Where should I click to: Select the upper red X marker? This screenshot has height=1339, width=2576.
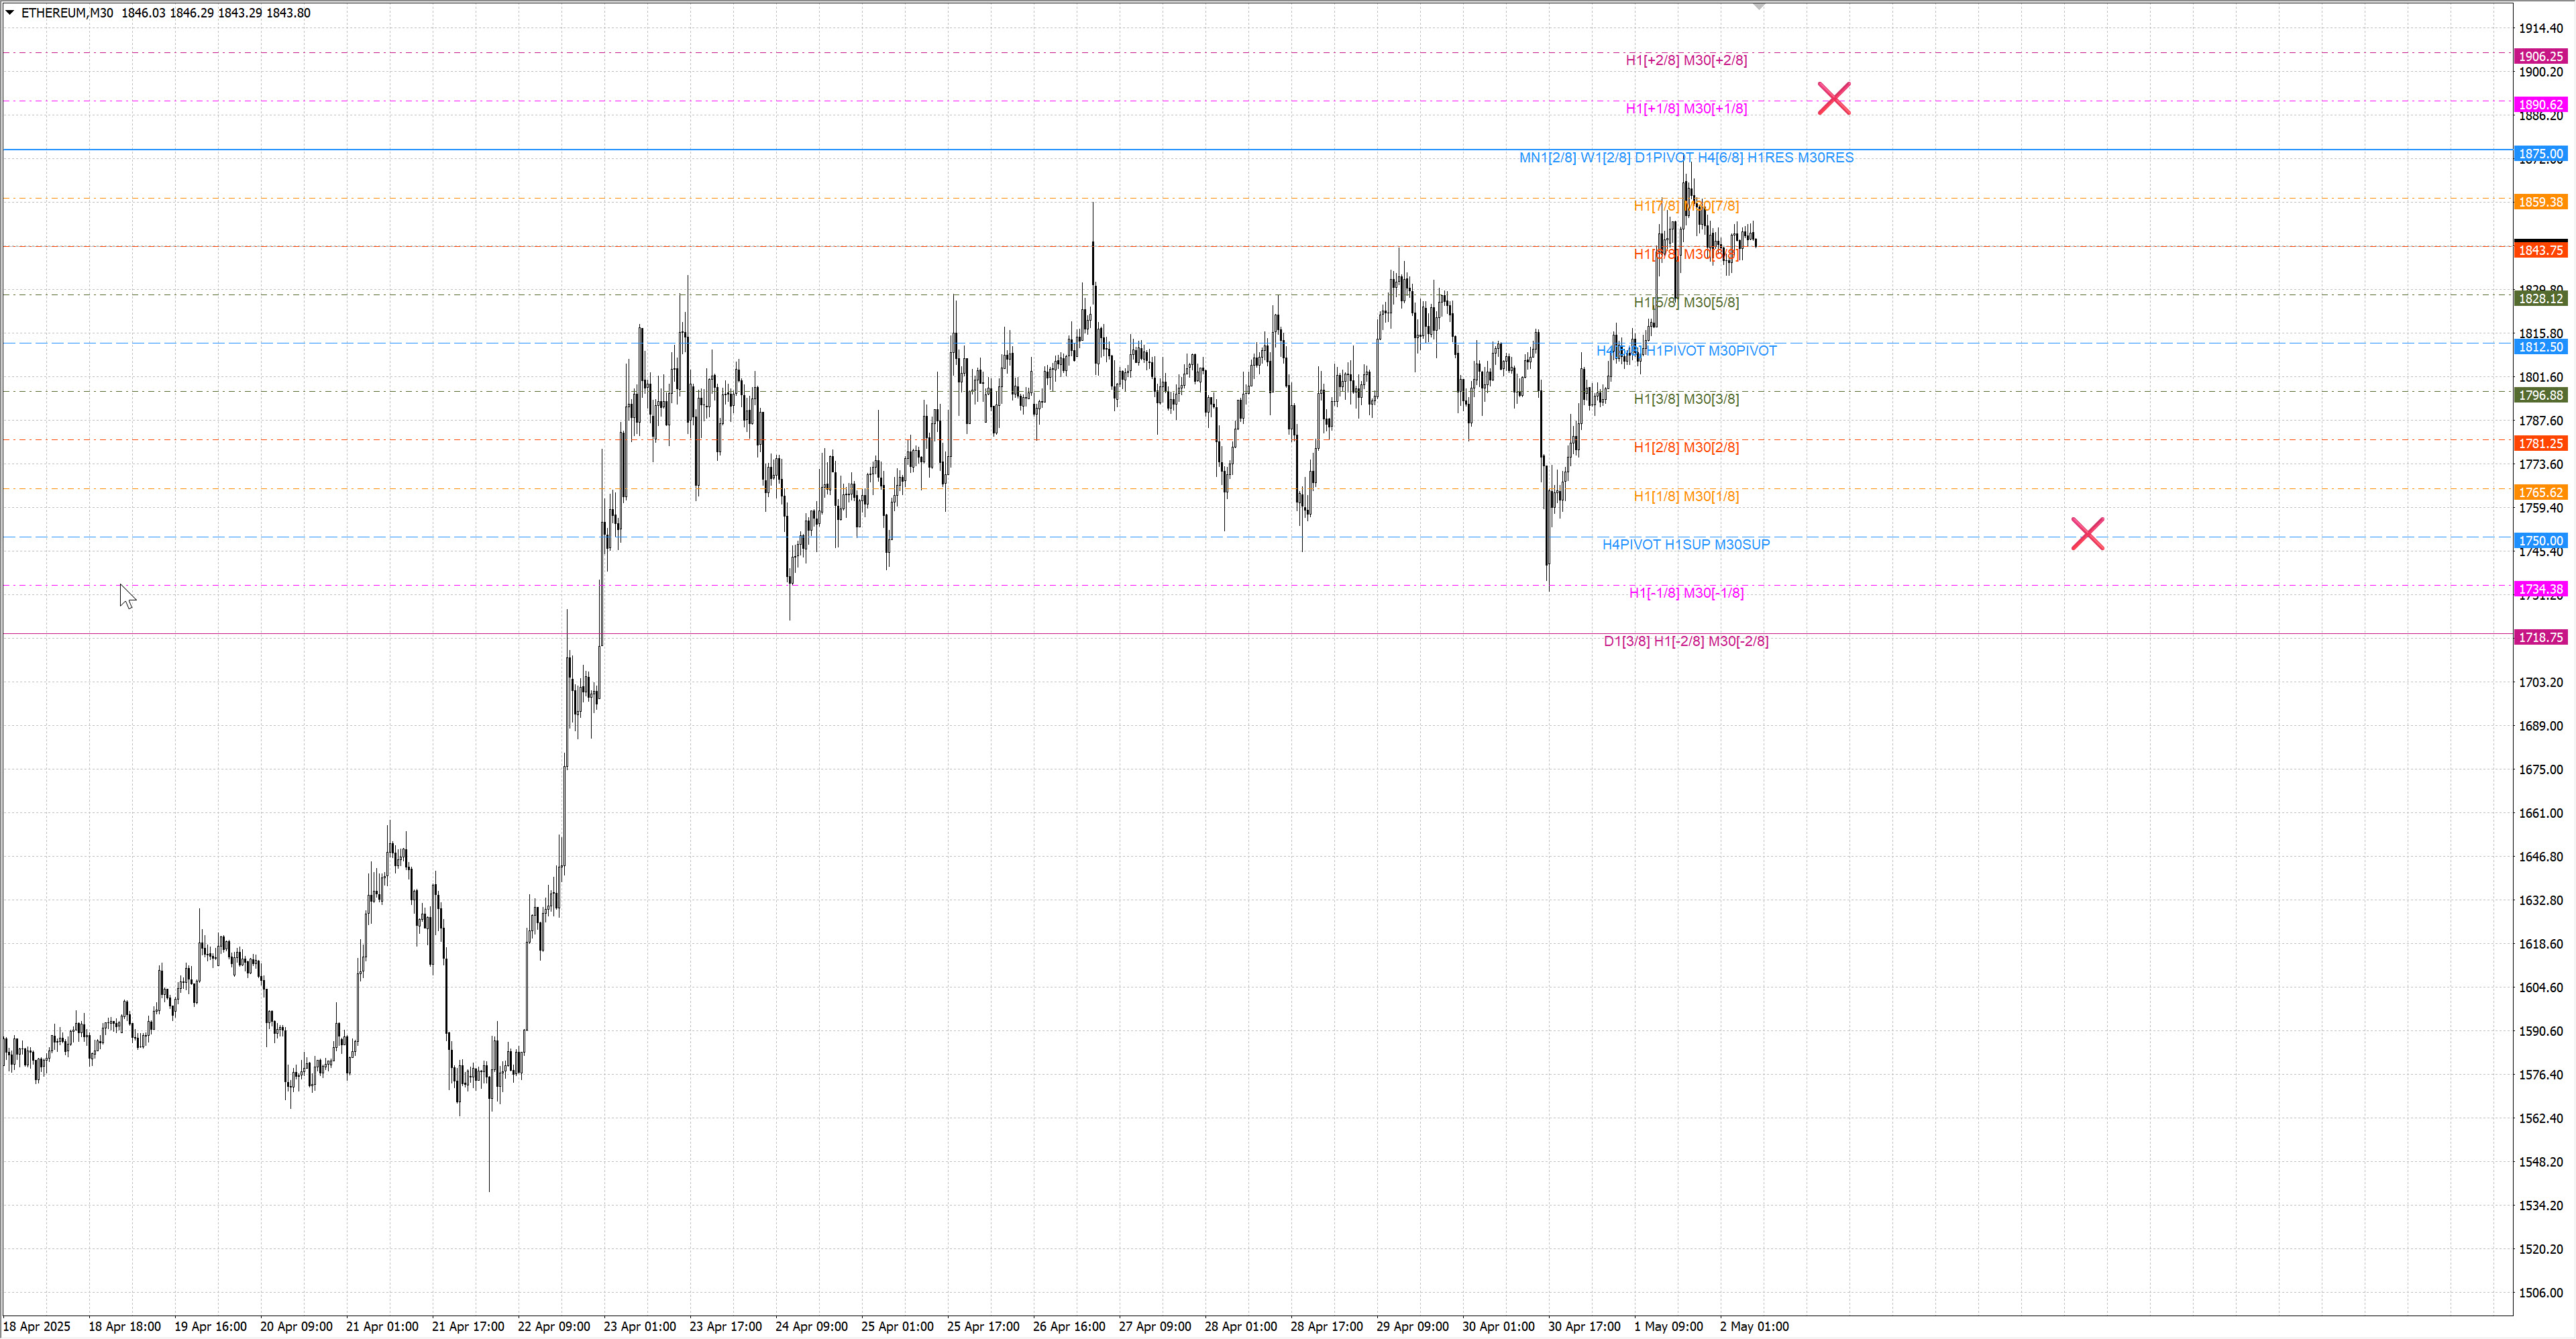coord(1834,98)
